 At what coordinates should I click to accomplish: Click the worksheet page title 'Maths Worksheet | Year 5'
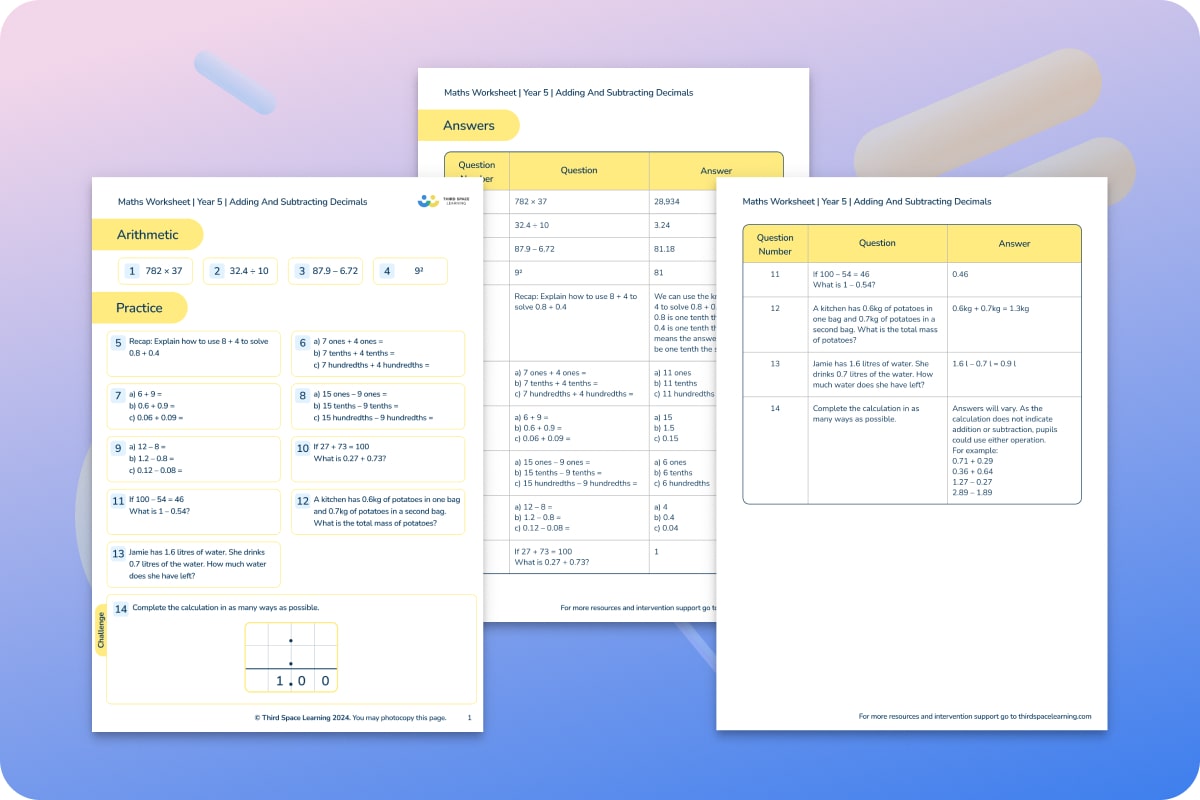[x=242, y=202]
